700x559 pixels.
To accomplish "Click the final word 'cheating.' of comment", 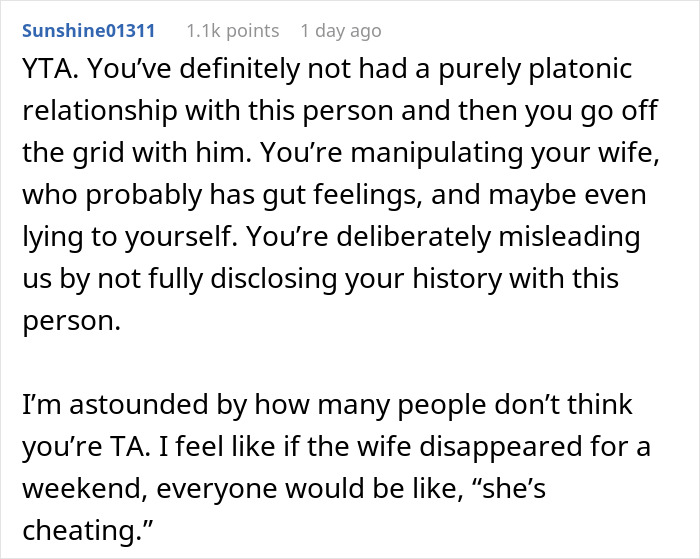I will [x=88, y=530].
